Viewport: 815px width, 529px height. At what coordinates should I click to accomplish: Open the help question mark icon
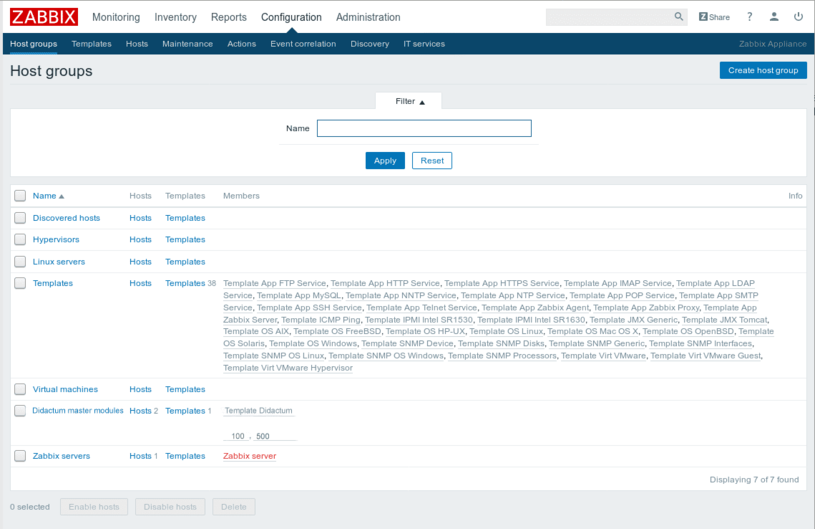[750, 17]
